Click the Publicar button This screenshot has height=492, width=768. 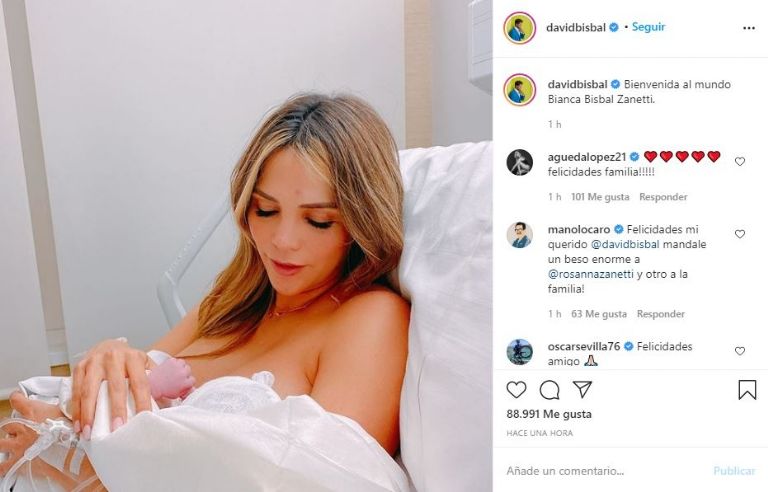[734, 471]
